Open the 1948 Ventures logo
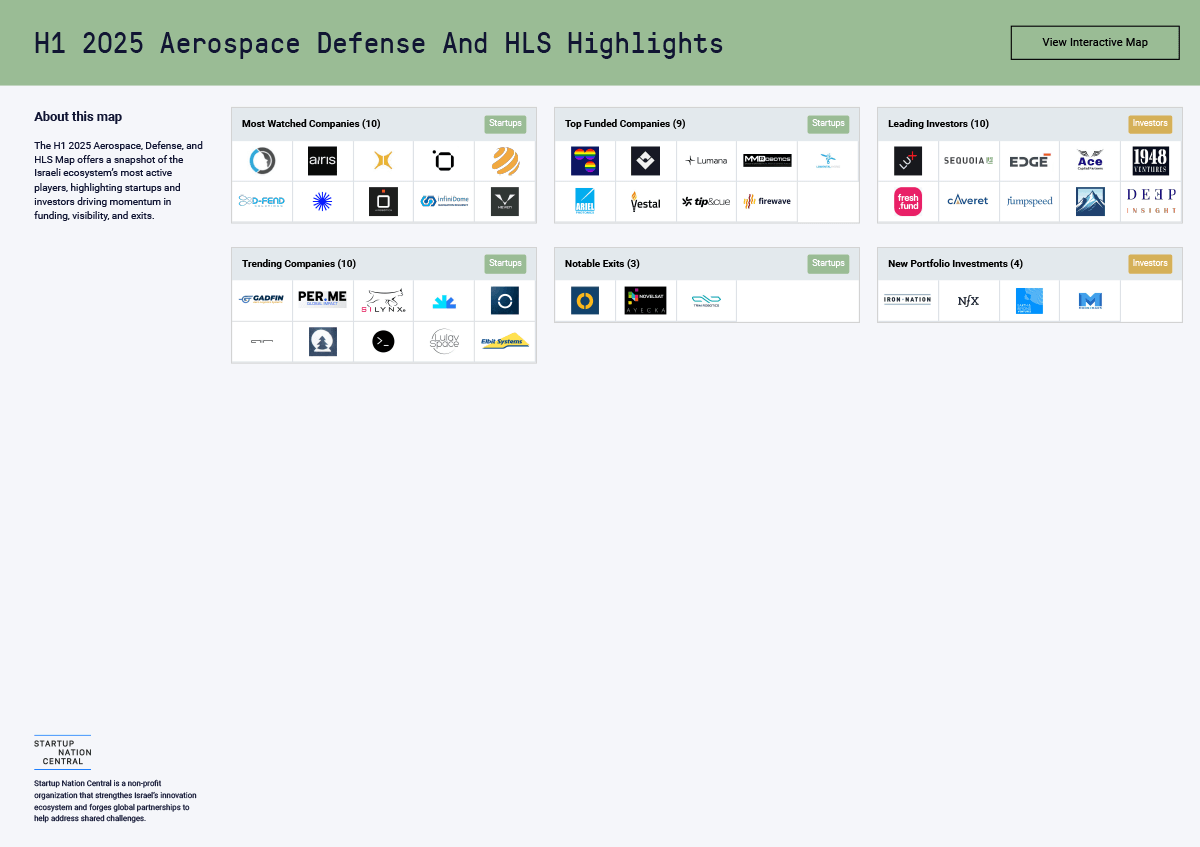Viewport: 1200px width, 847px height. (1150, 160)
